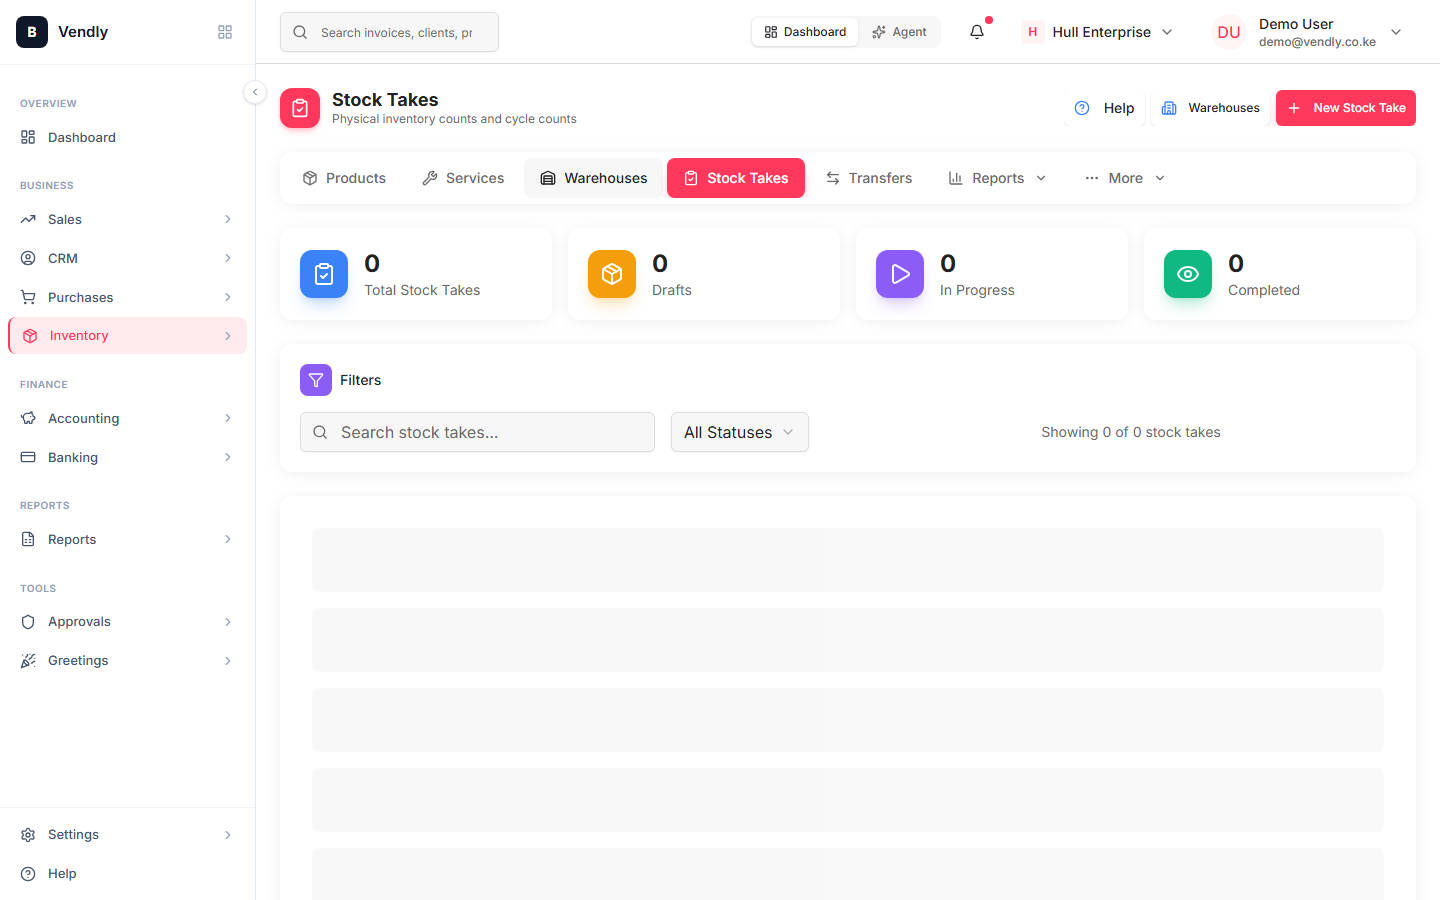Click the purple In Progress play icon
The width and height of the screenshot is (1440, 900).
pyautogui.click(x=900, y=274)
